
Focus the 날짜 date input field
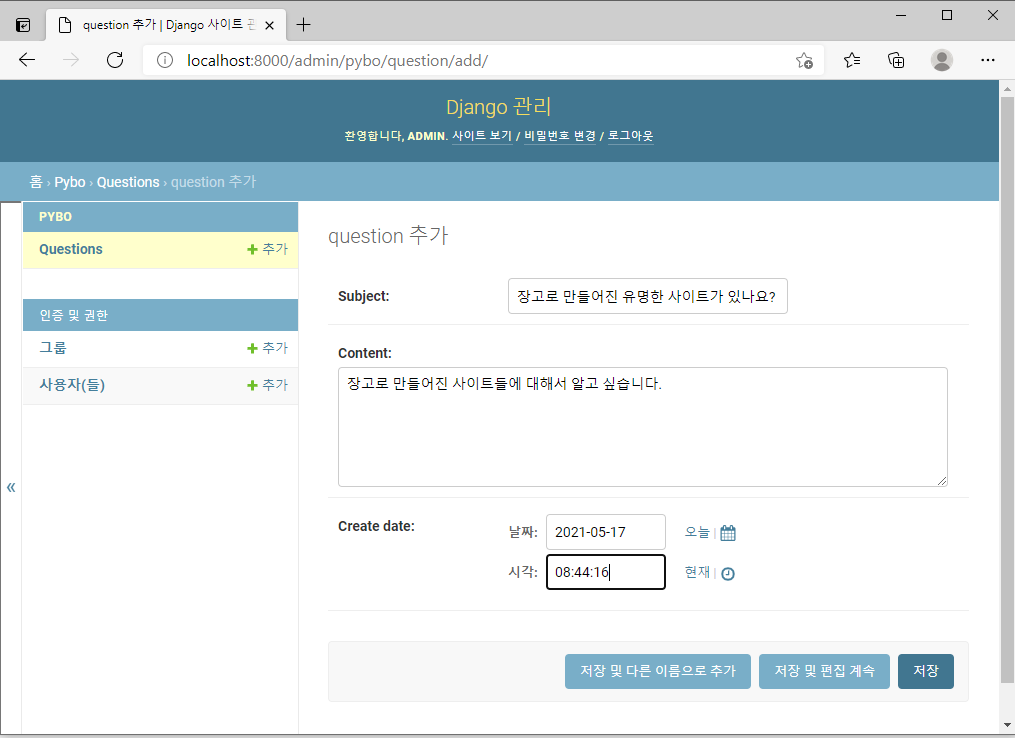606,532
